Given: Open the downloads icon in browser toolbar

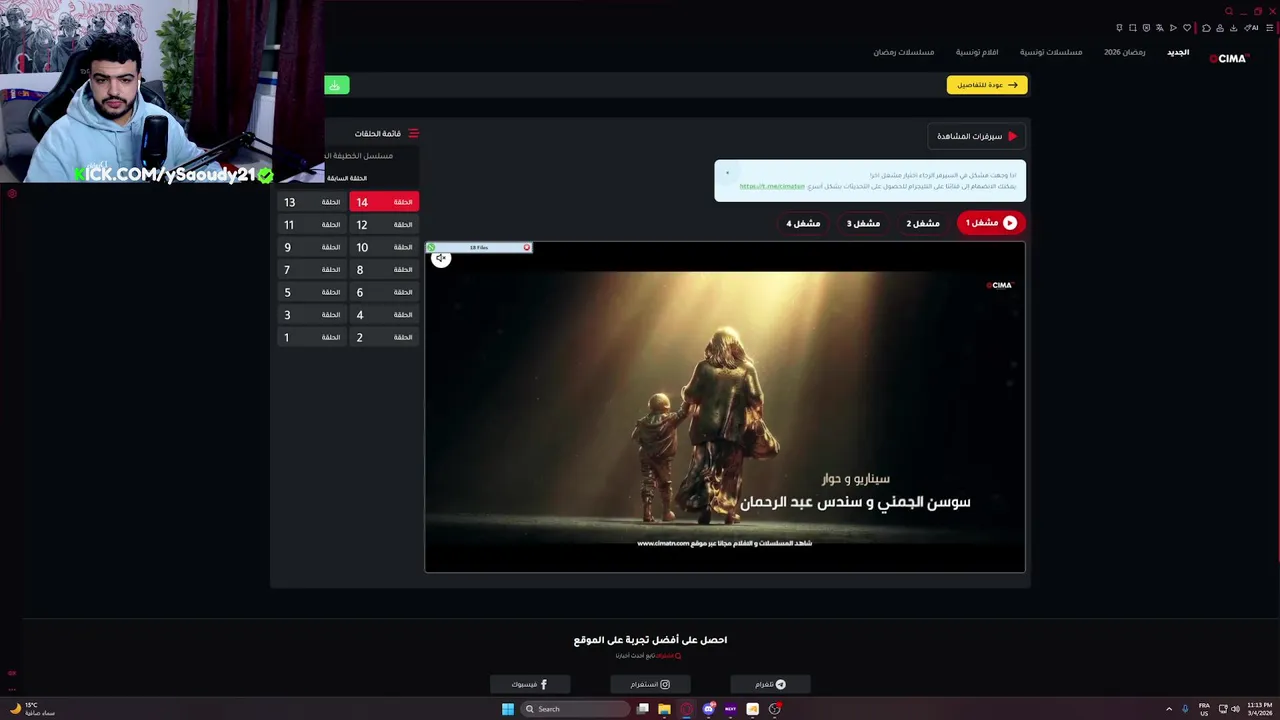Looking at the screenshot, I should tap(1233, 28).
